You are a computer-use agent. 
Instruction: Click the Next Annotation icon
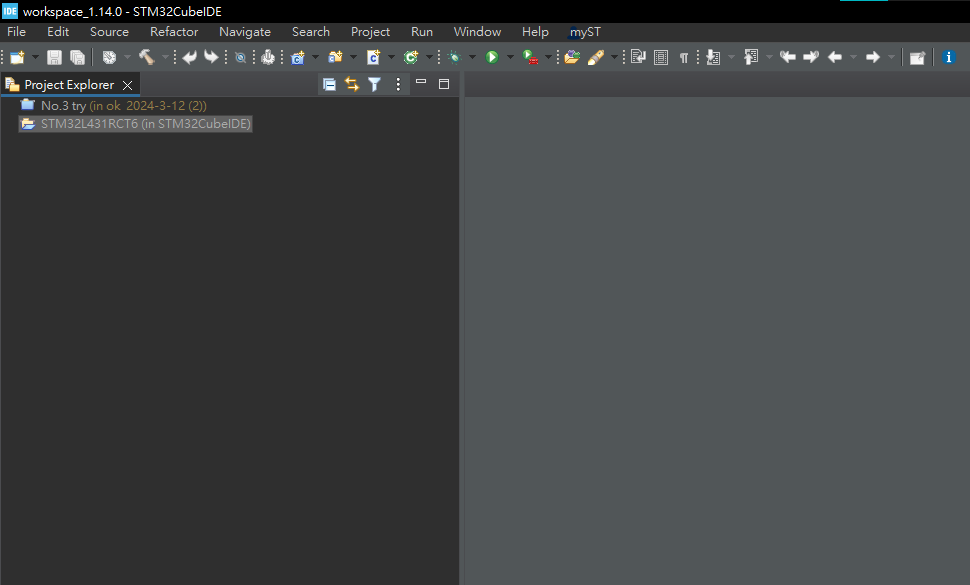pos(713,58)
